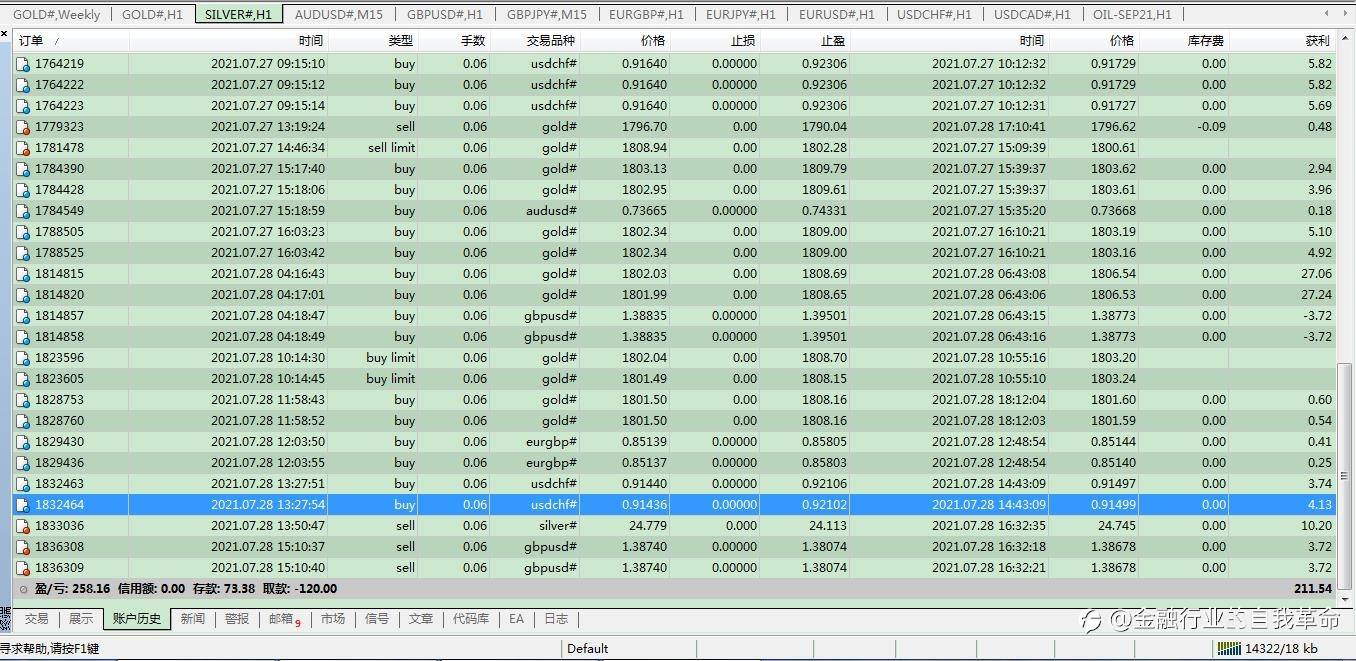Open the EA terminal tab

pos(516,619)
